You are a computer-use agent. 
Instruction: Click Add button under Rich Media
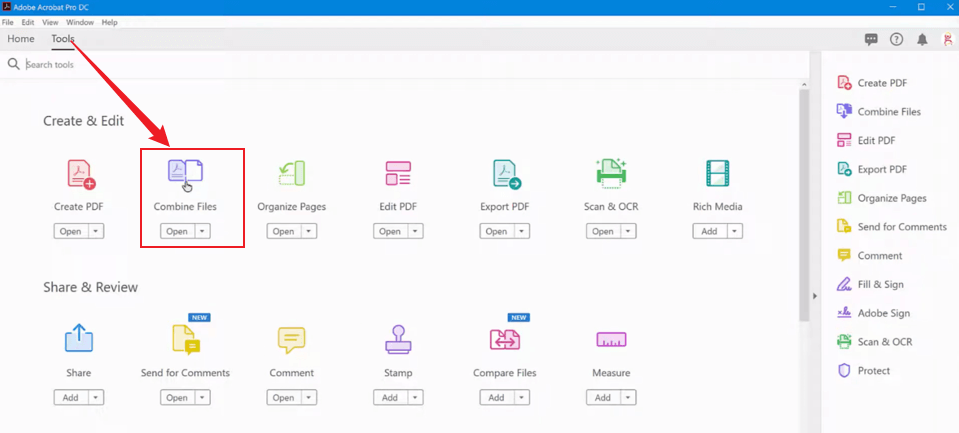[x=709, y=231]
